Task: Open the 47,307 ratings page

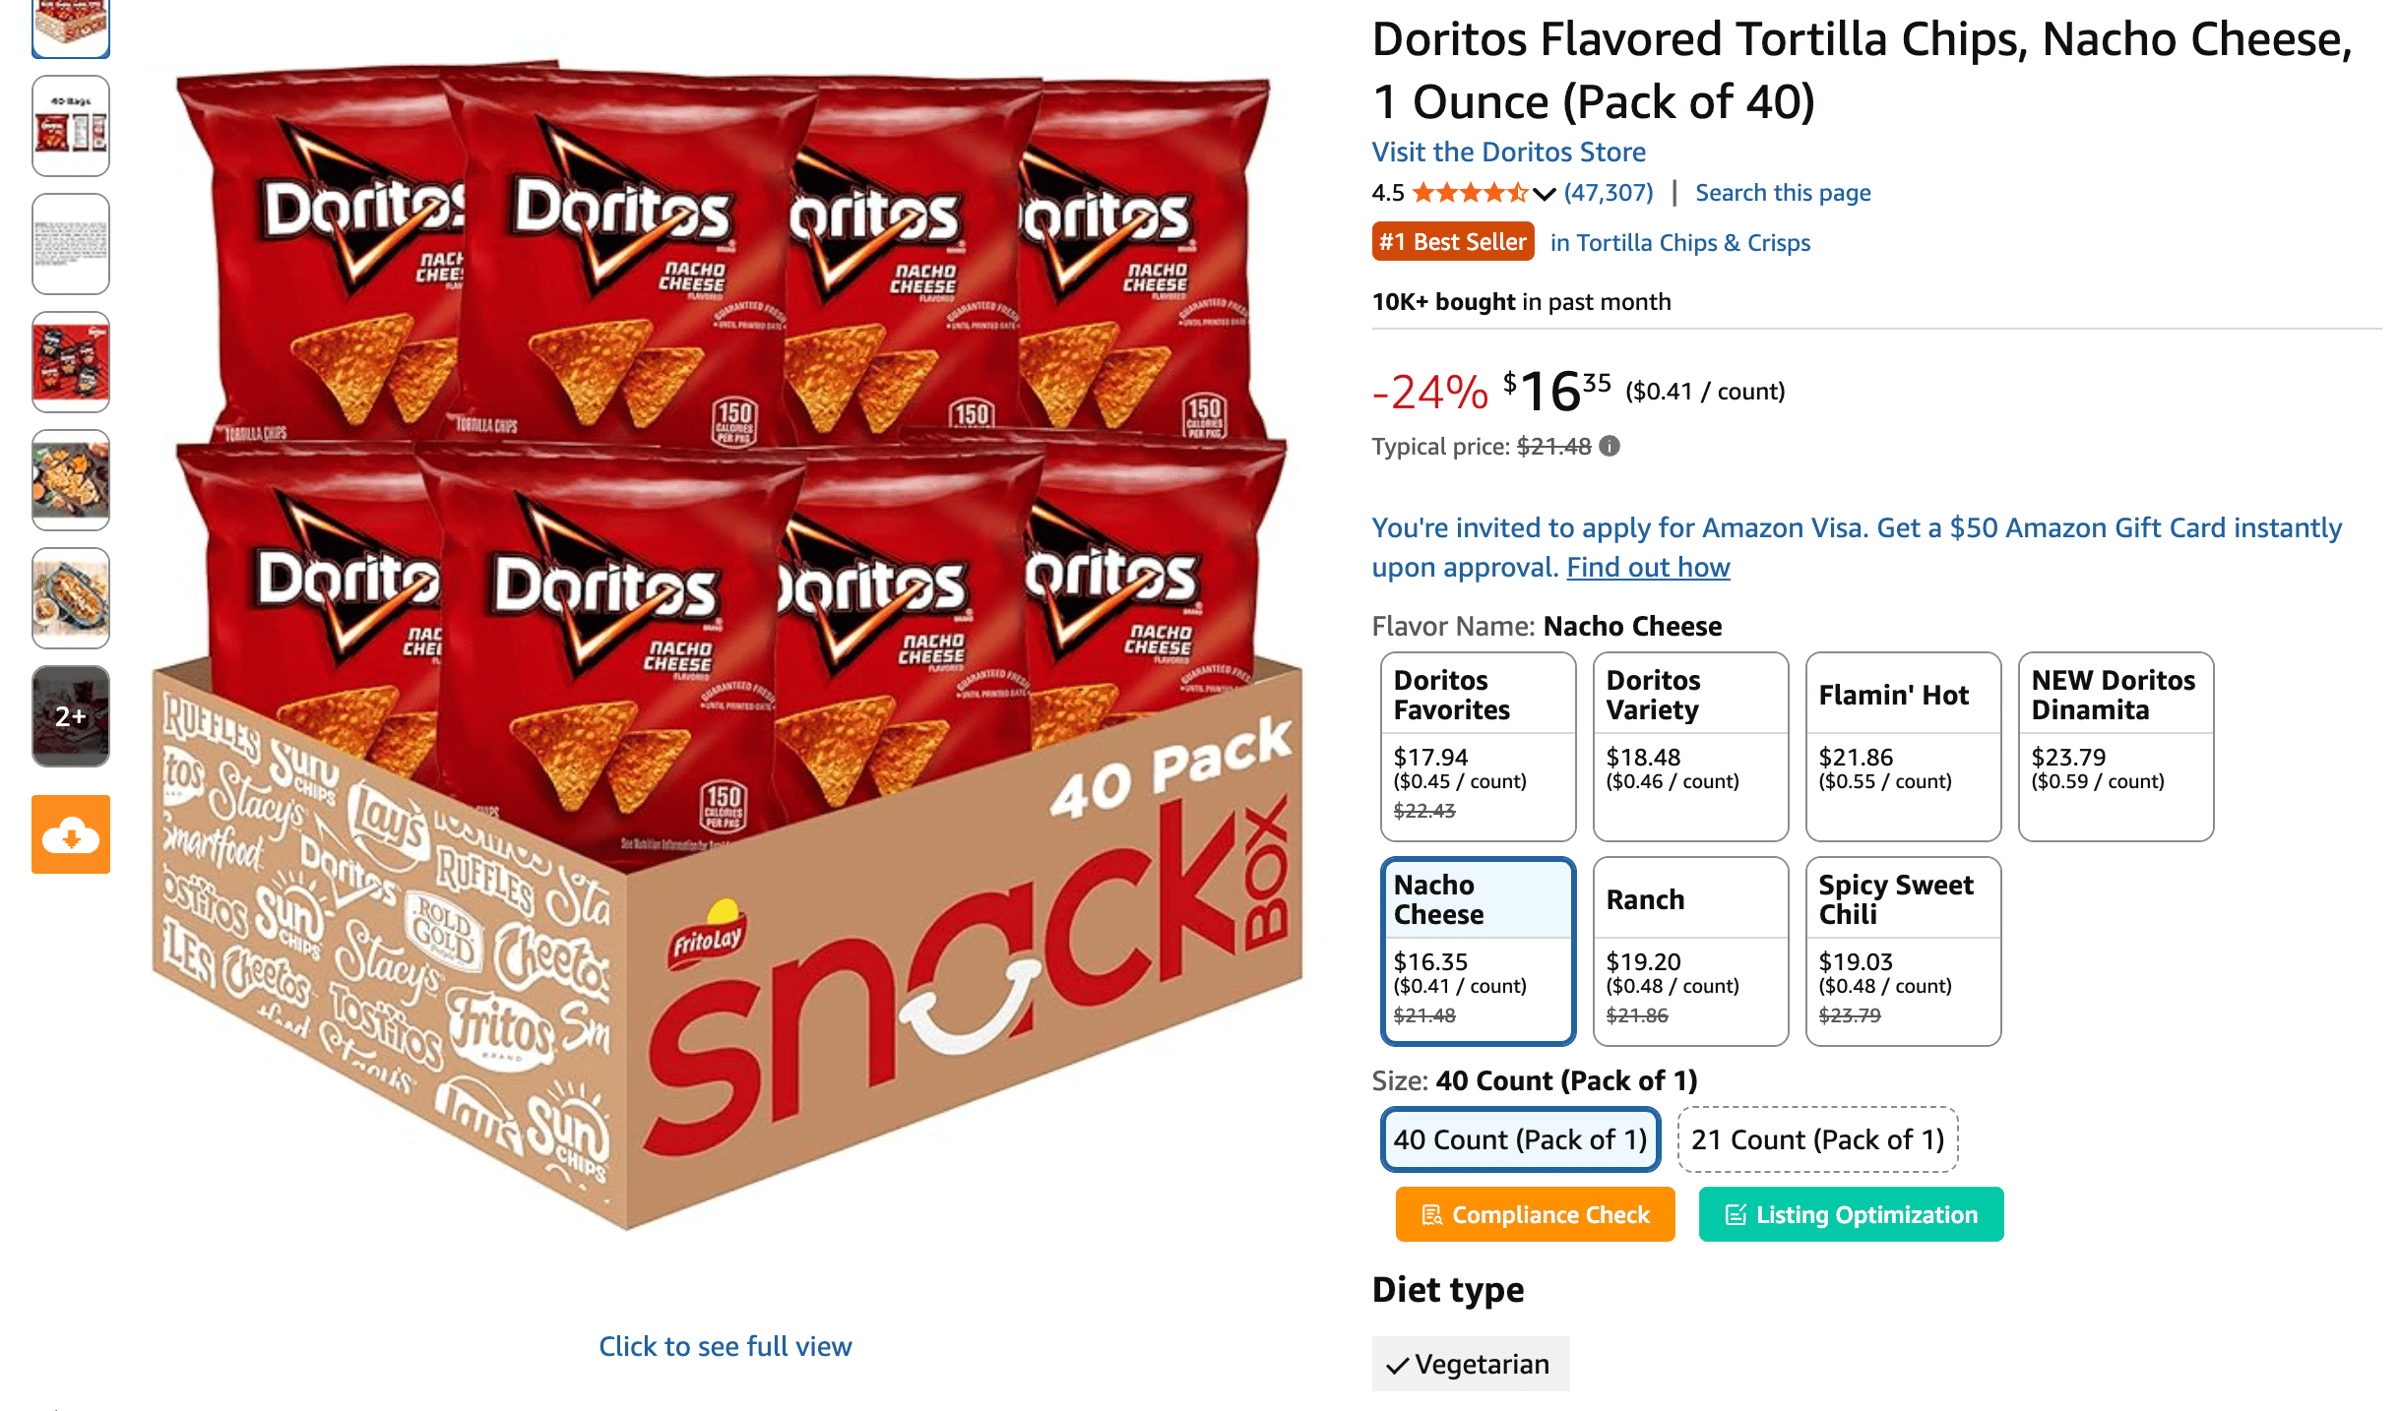Action: coord(1607,193)
